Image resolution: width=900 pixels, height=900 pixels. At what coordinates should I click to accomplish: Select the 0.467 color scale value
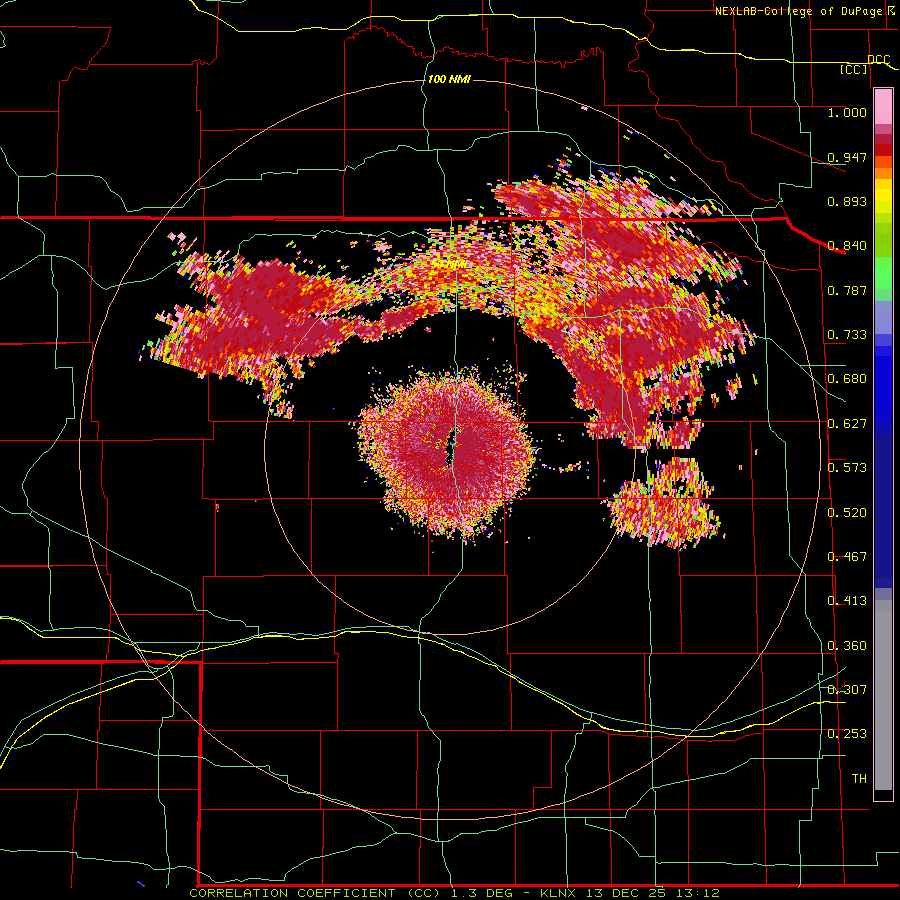coord(847,557)
